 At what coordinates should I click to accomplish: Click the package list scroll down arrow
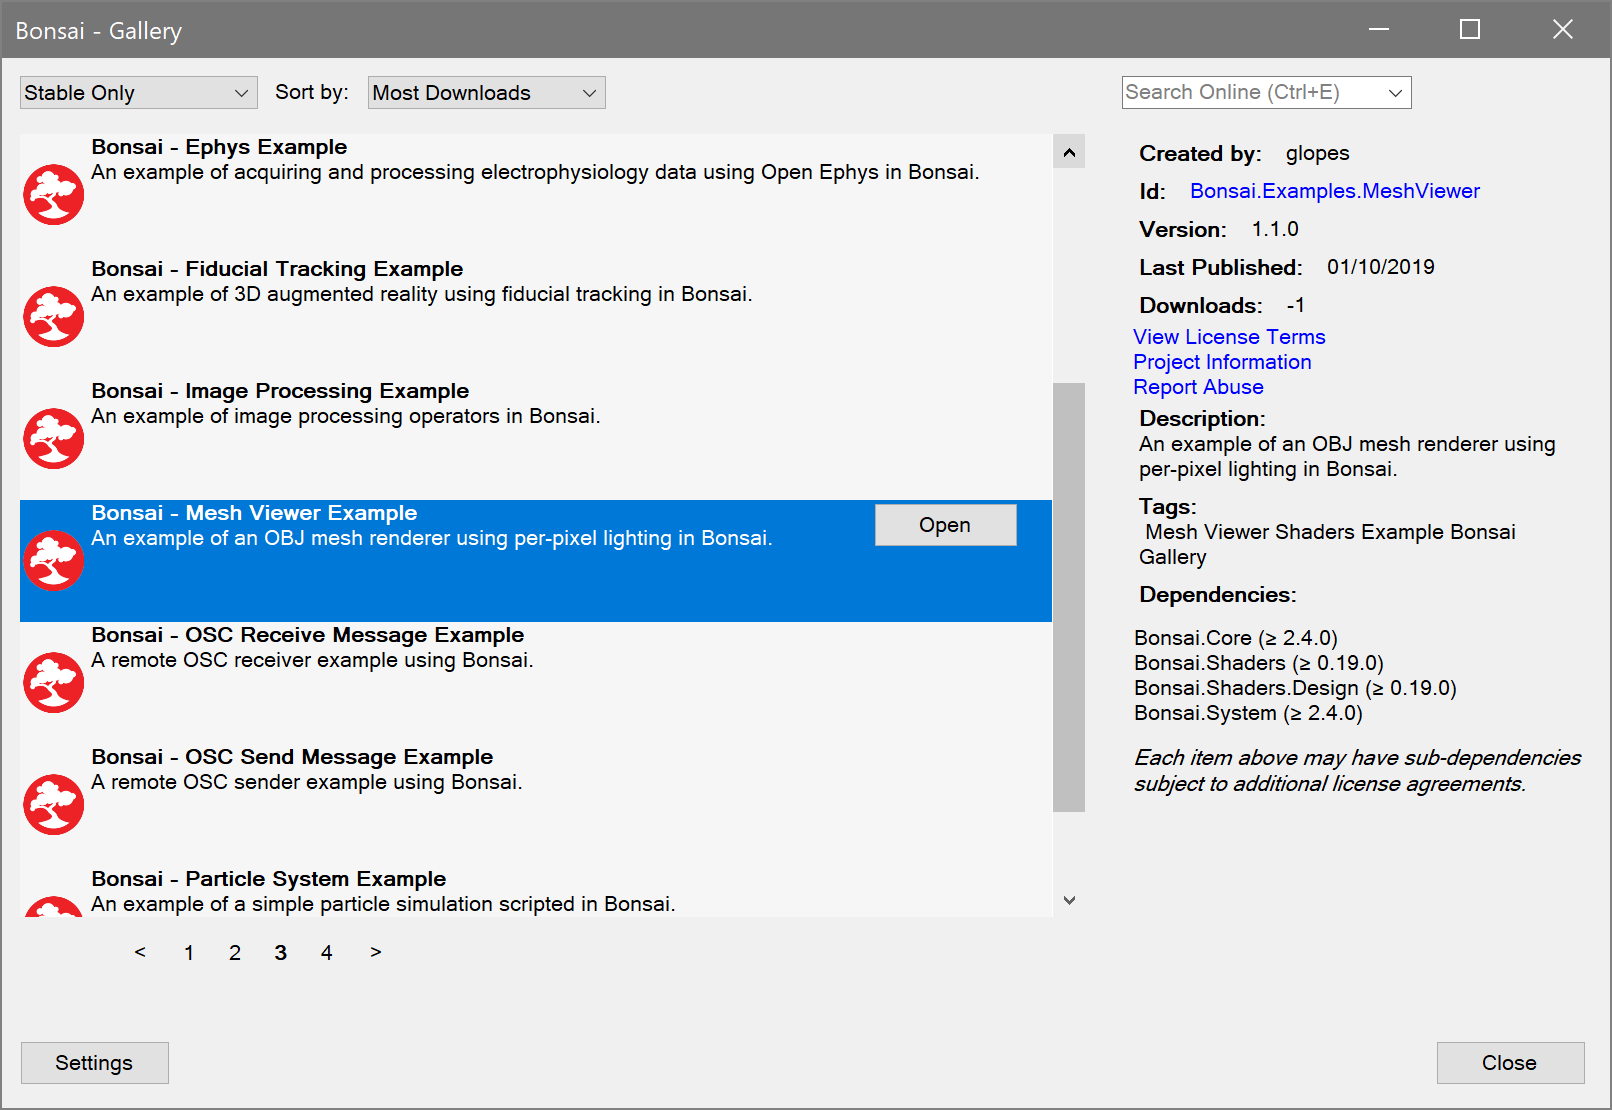point(1069,900)
